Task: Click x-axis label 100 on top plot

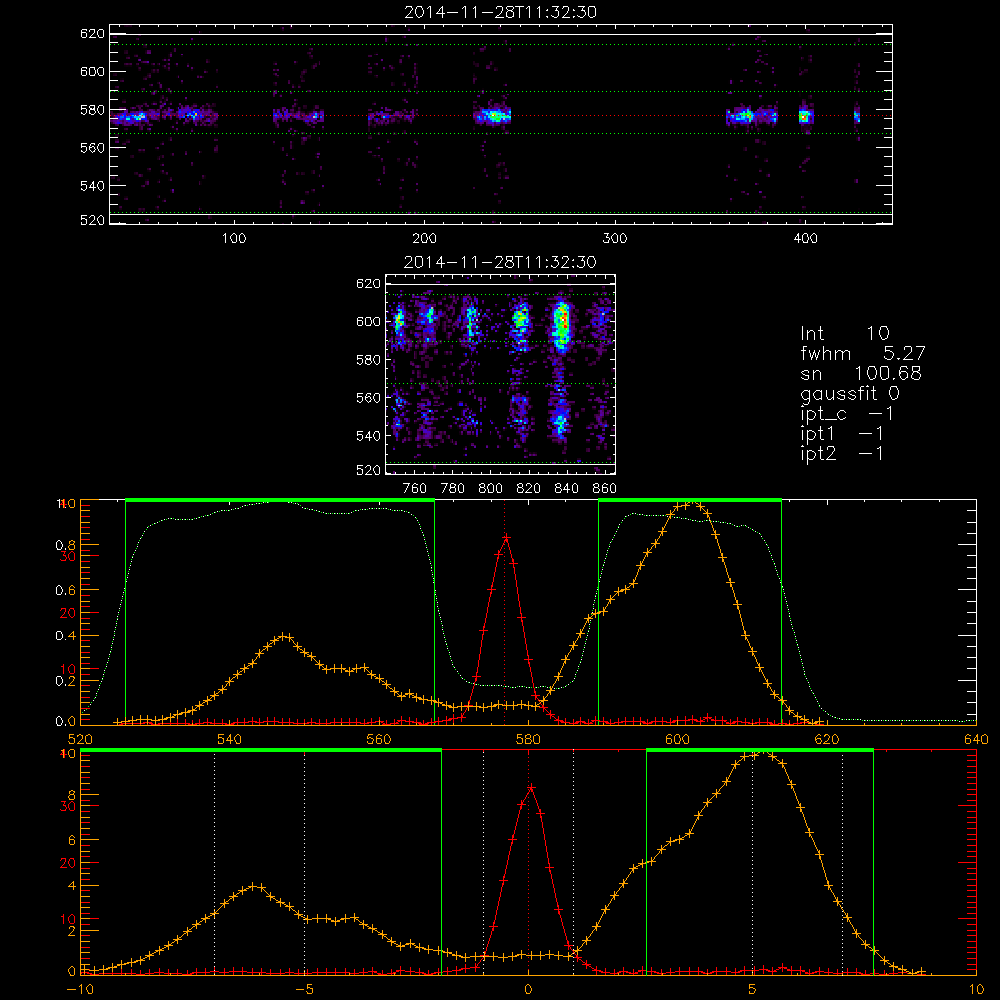Action: point(234,239)
